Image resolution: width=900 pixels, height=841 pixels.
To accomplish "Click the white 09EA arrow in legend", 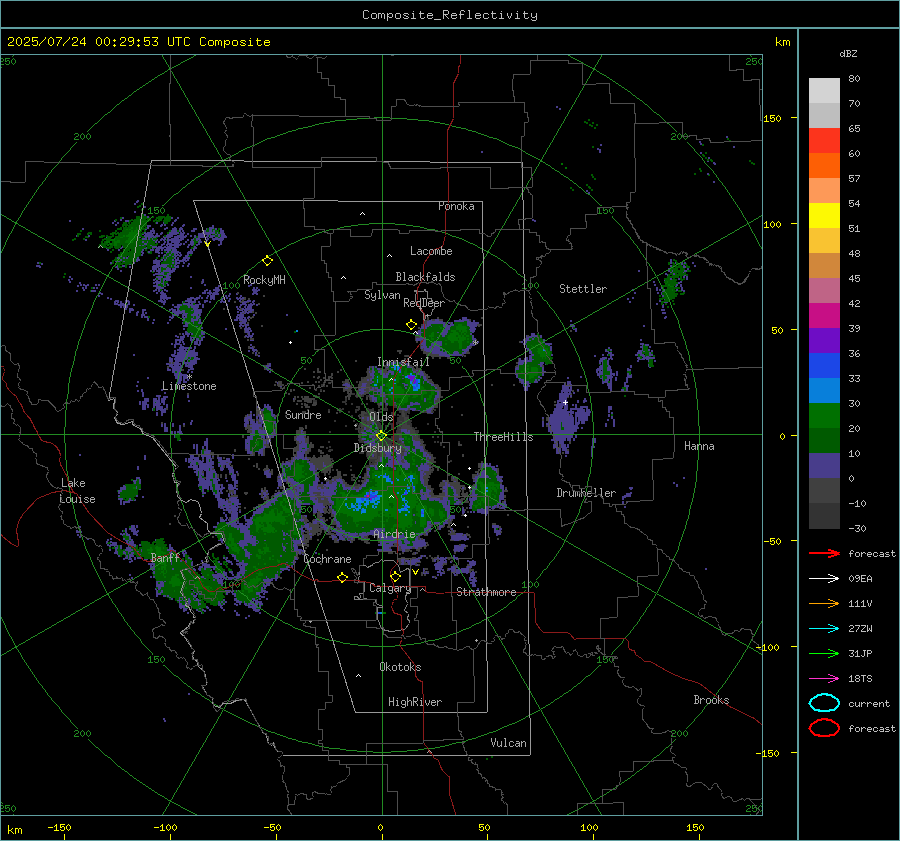I will pyautogui.click(x=824, y=578).
